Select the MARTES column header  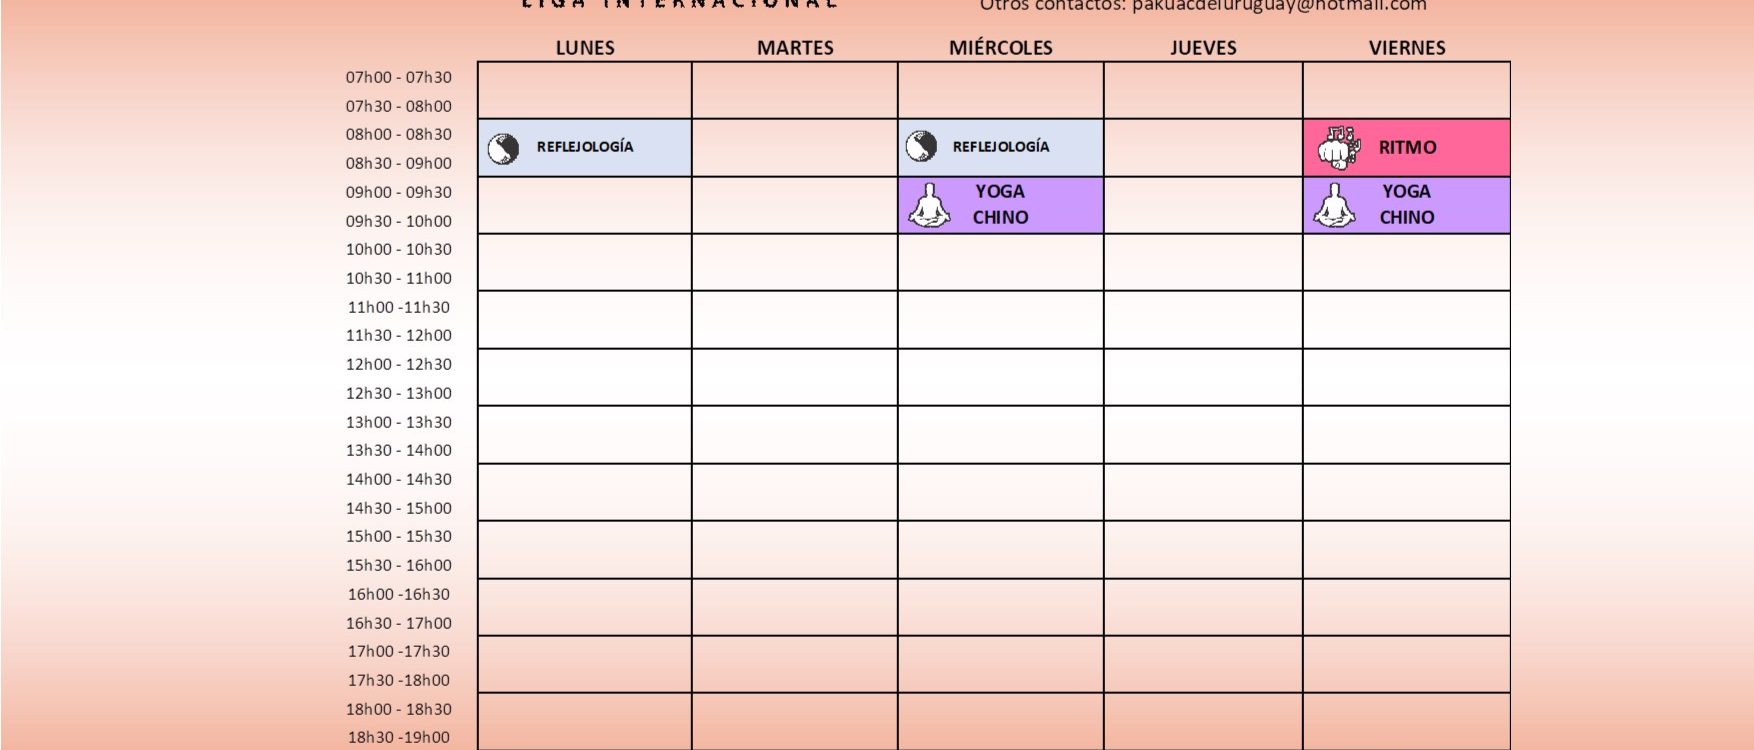click(795, 48)
